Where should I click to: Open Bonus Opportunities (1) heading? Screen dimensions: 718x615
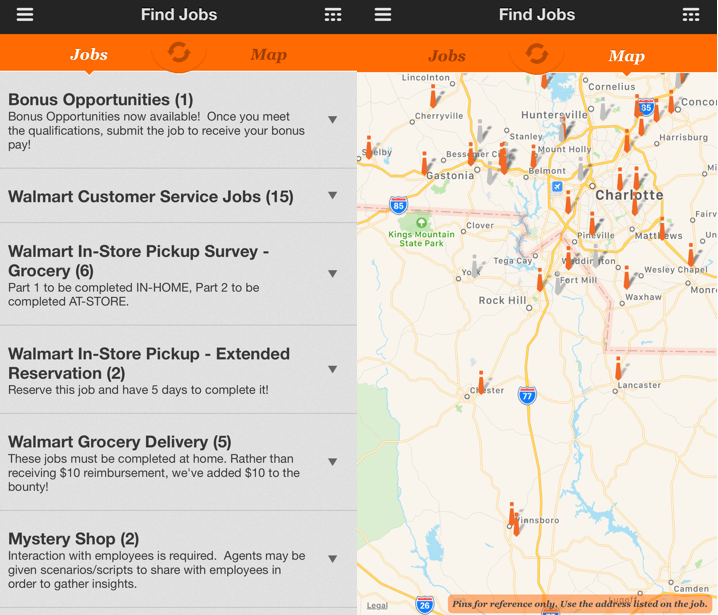[101, 99]
